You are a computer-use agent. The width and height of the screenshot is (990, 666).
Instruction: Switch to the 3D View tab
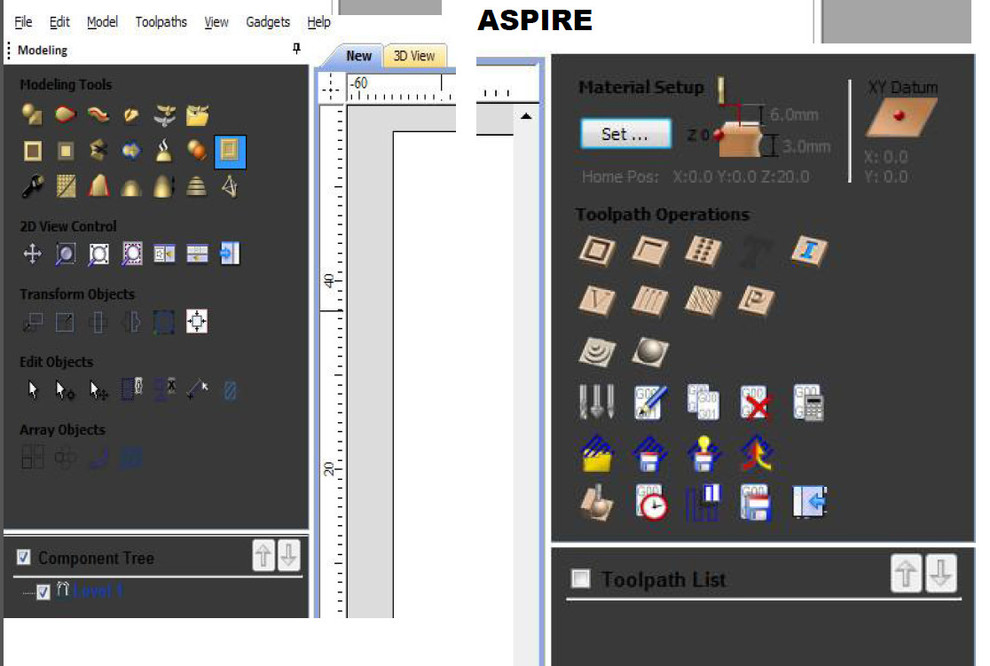(414, 56)
